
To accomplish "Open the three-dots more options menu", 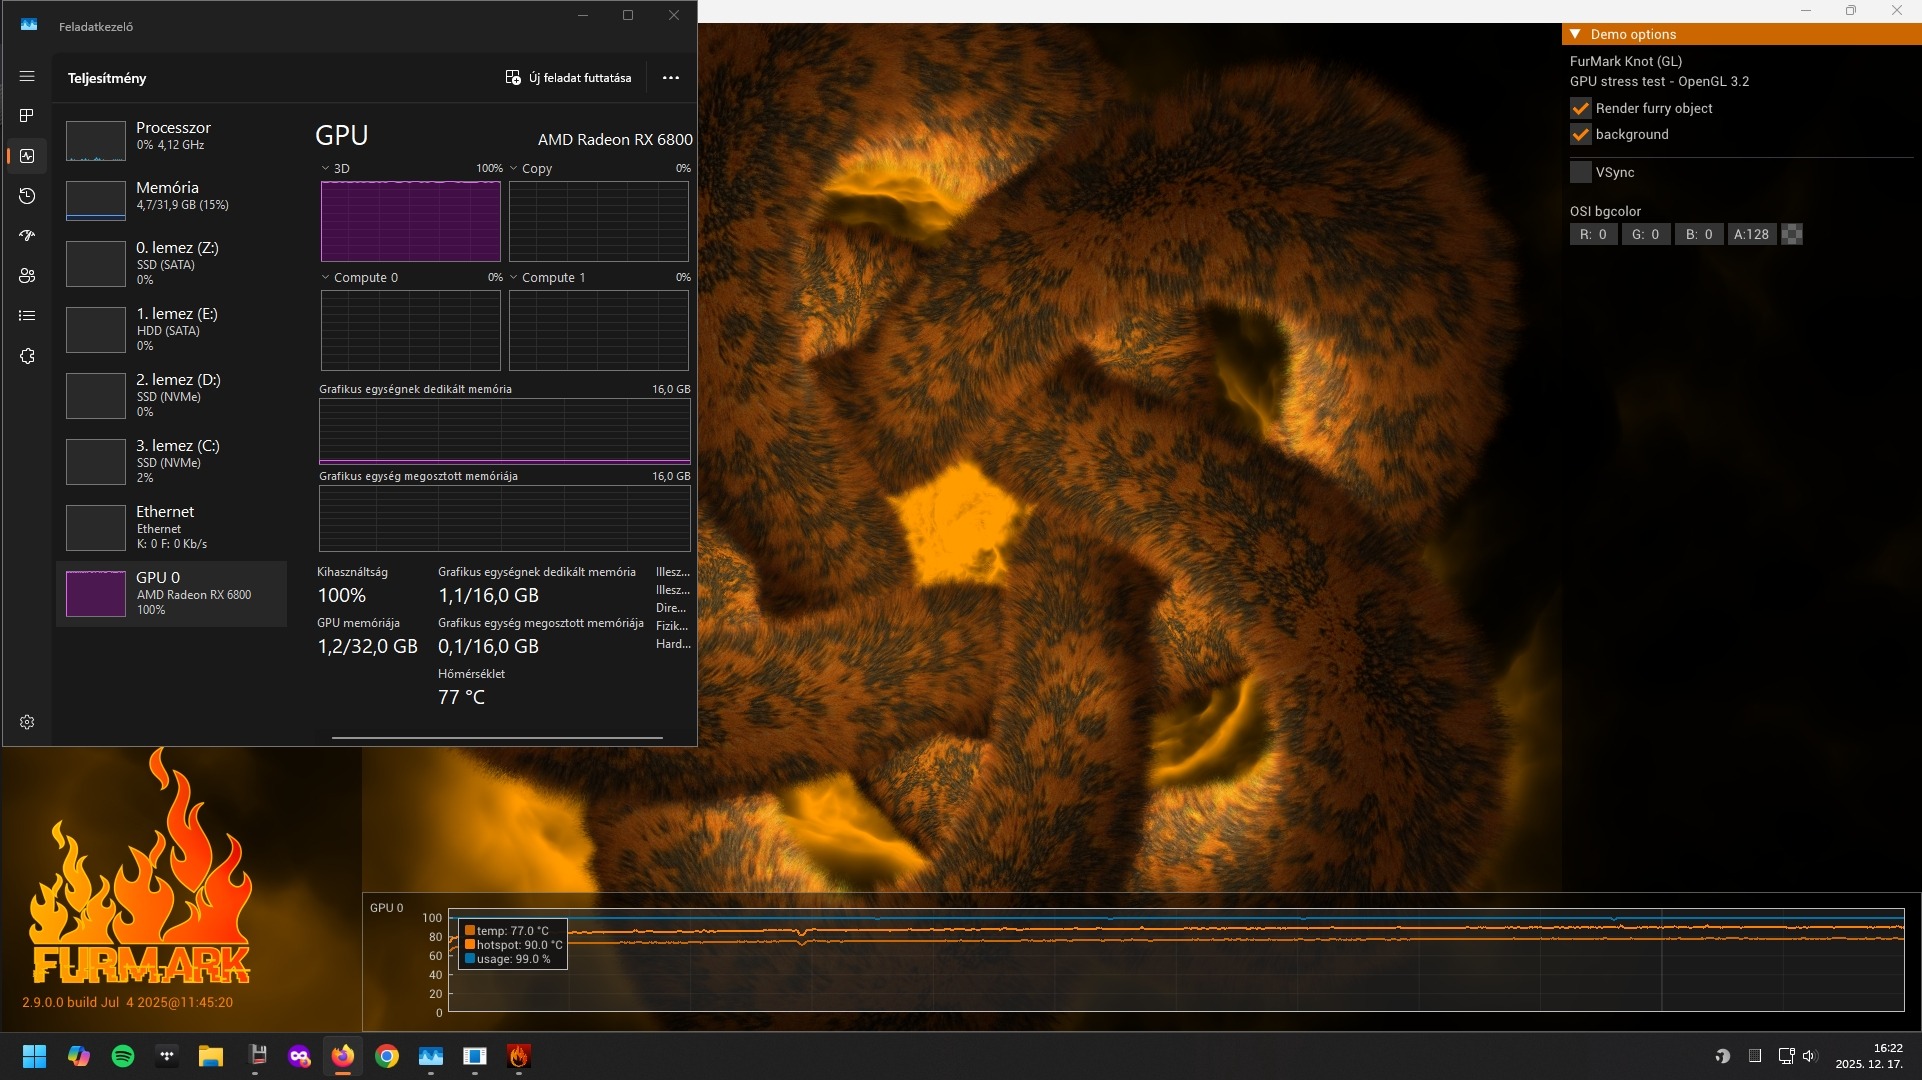I will click(671, 77).
